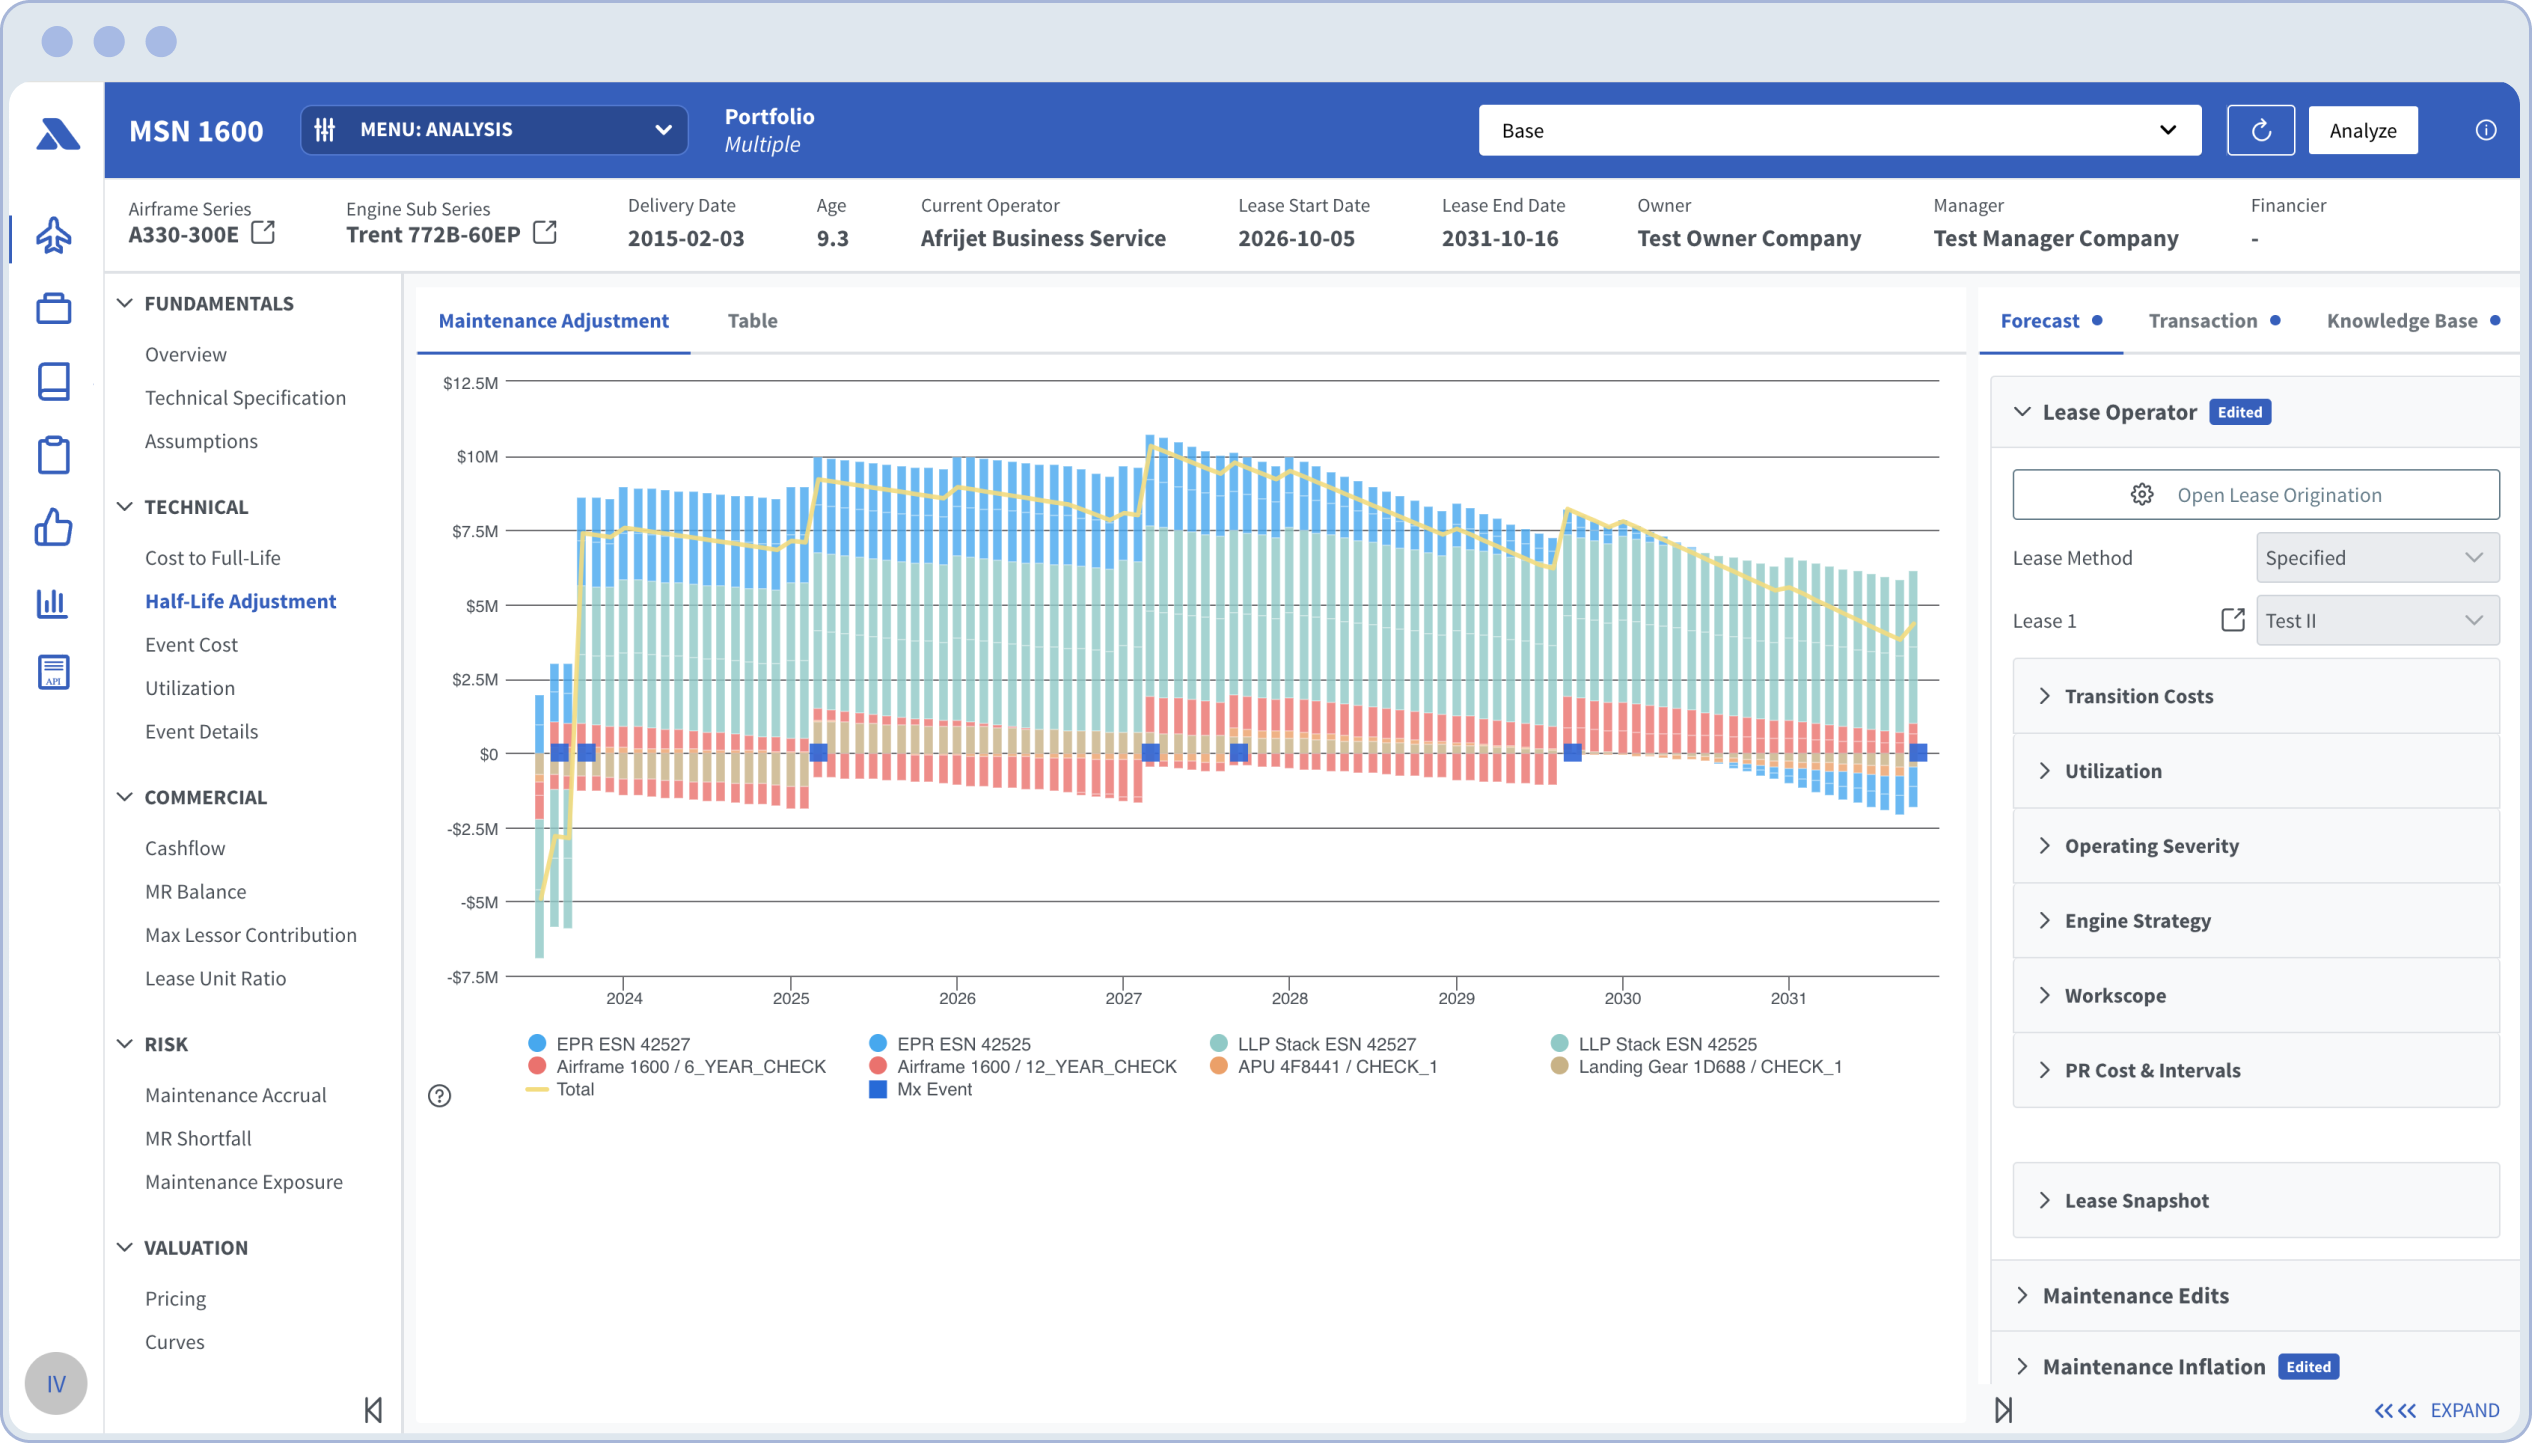Expand the Engine Strategy section
2532x1443 pixels.
click(x=2137, y=920)
